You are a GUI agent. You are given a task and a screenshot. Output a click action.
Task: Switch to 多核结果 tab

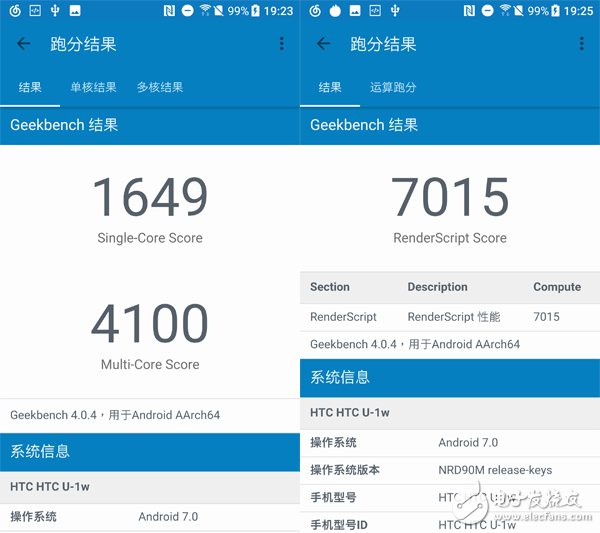coord(160,88)
